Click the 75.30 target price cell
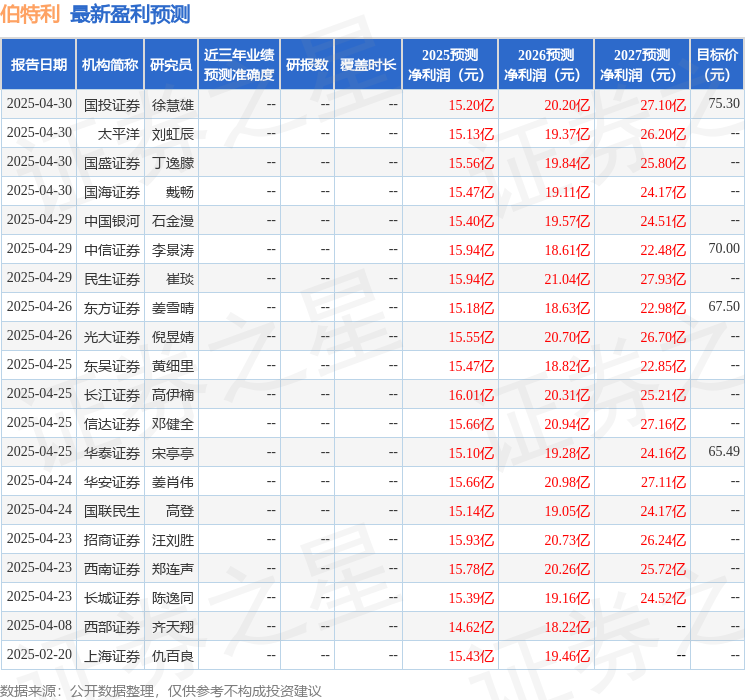Viewport: 745px width, 700px height. (x=723, y=104)
